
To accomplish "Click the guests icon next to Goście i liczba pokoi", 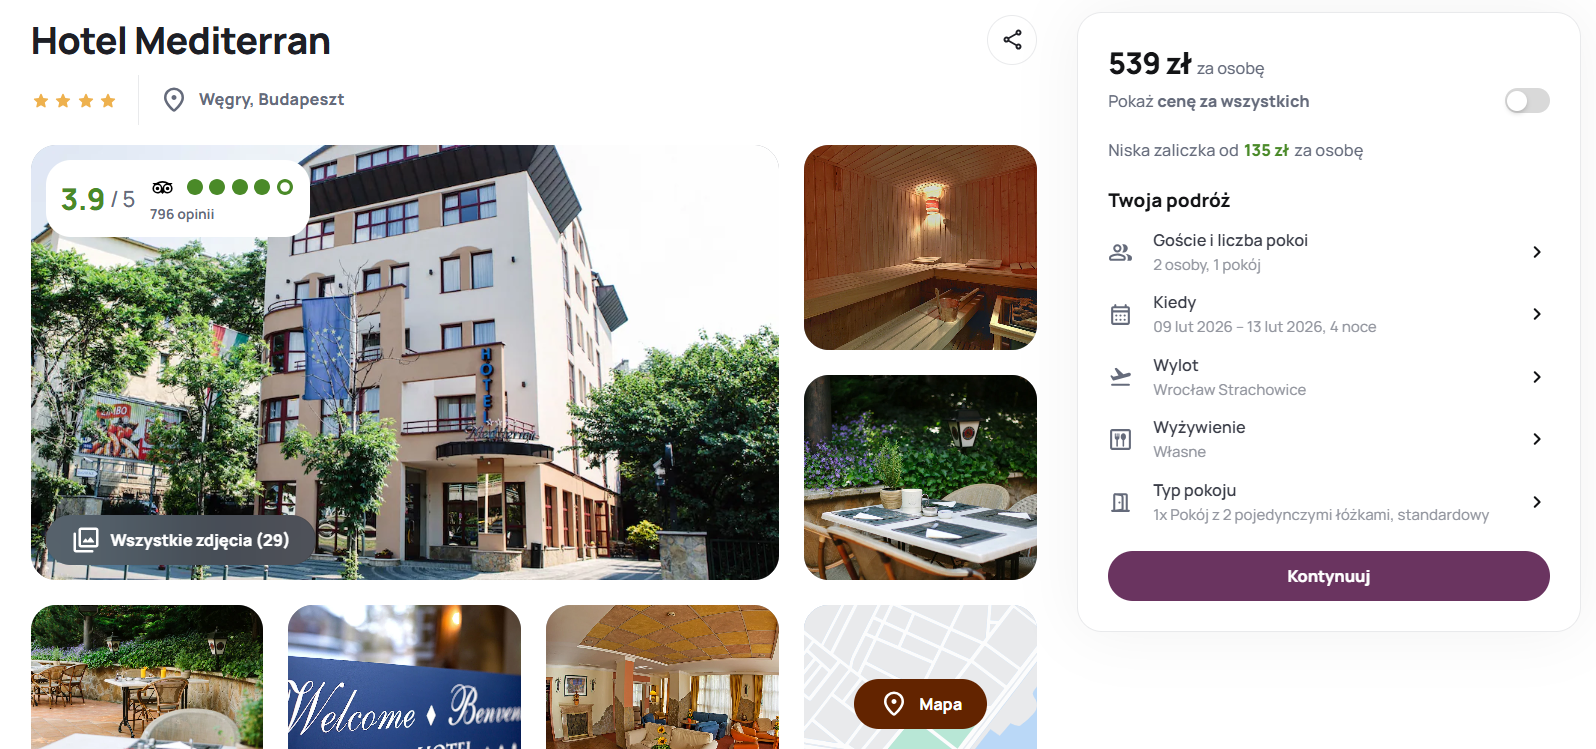I will click(1120, 252).
